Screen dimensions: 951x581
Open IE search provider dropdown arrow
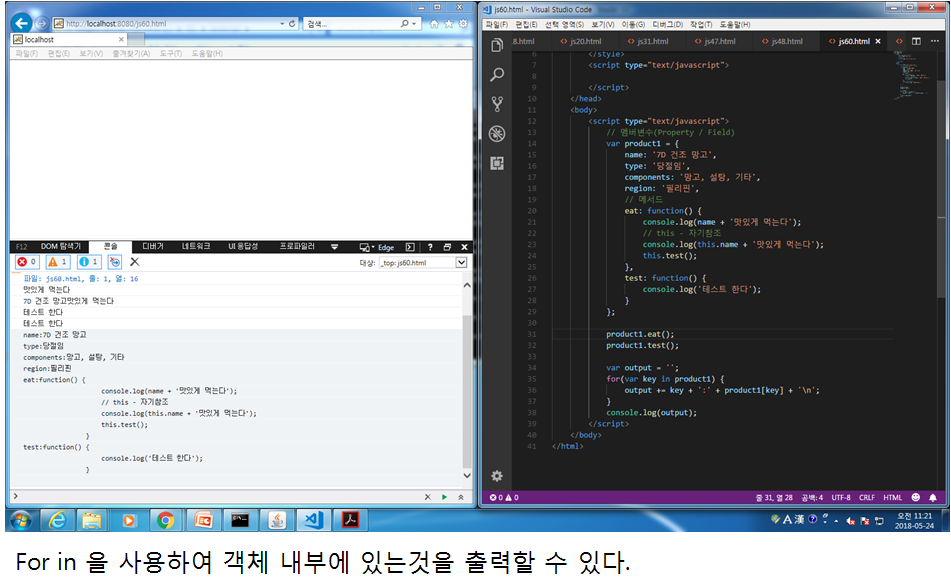414,24
